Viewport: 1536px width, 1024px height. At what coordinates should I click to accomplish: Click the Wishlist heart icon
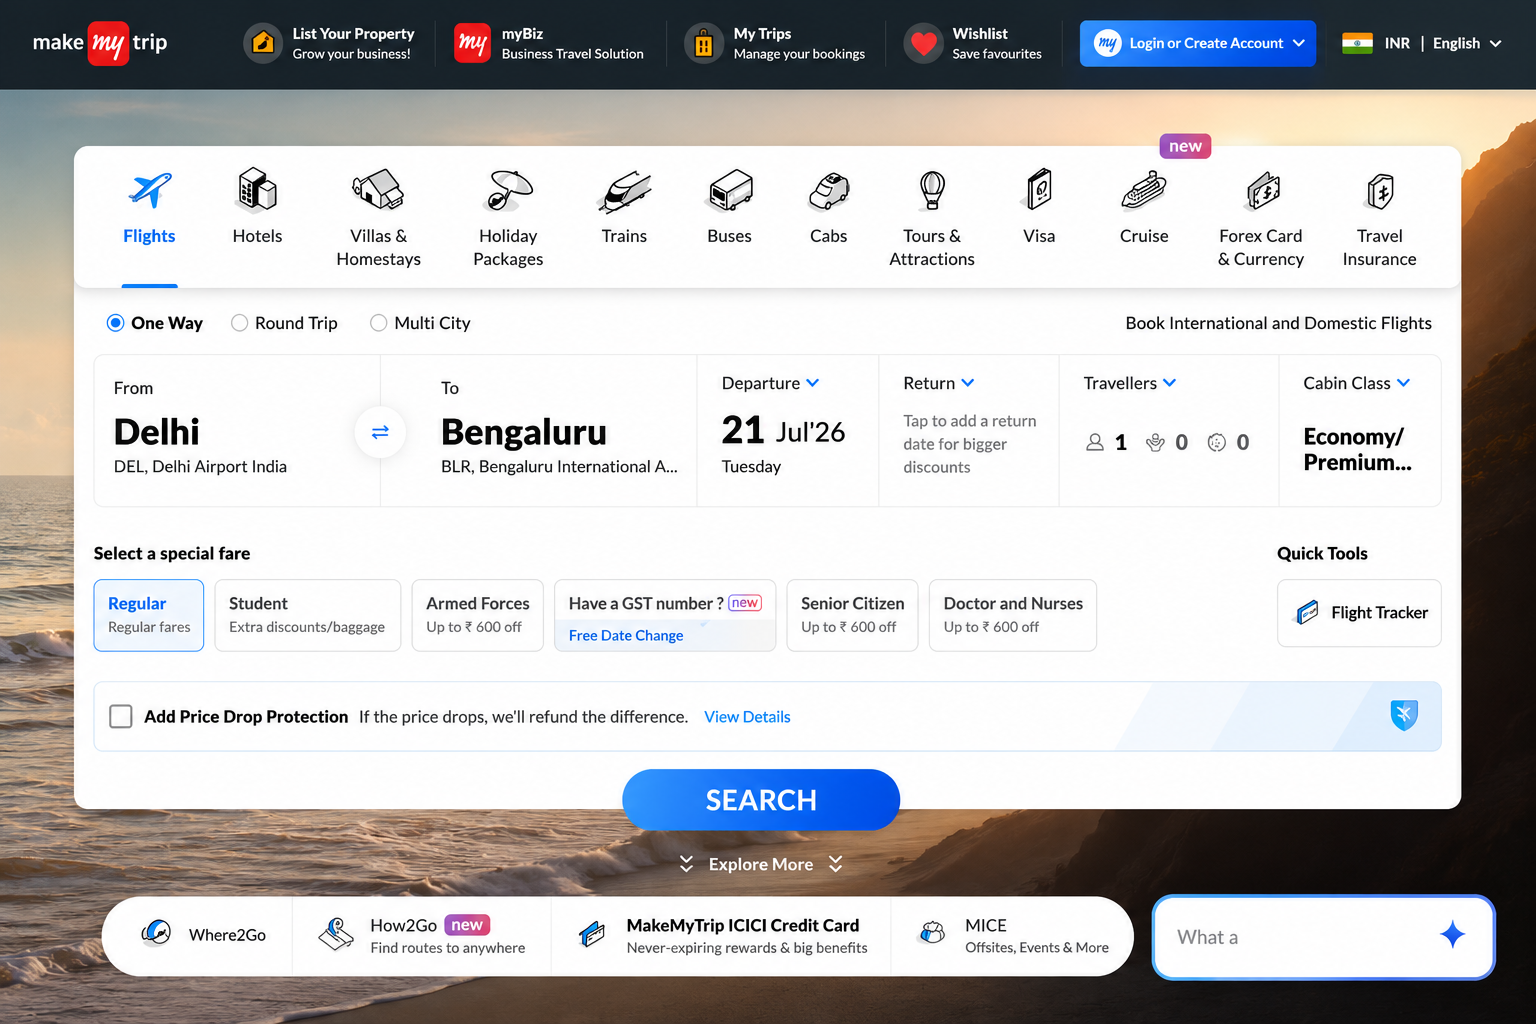pyautogui.click(x=923, y=43)
